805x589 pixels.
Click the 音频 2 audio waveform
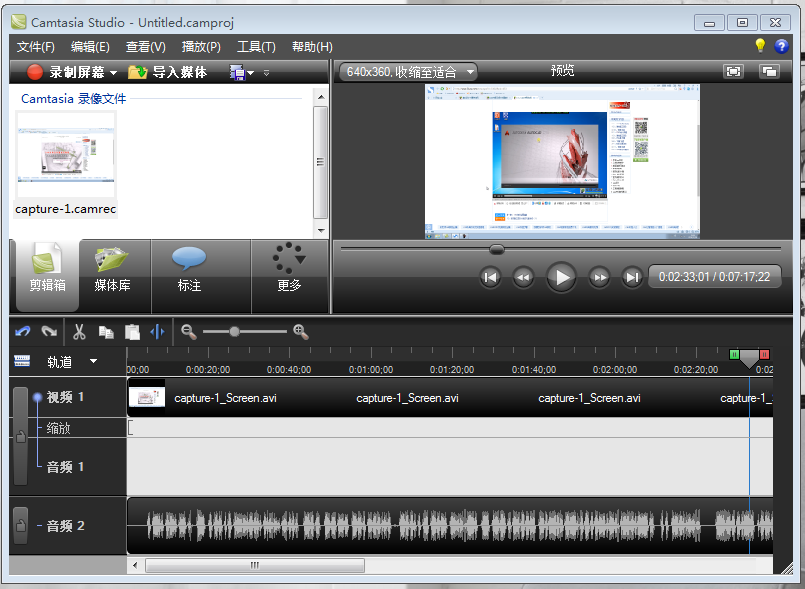coord(450,525)
